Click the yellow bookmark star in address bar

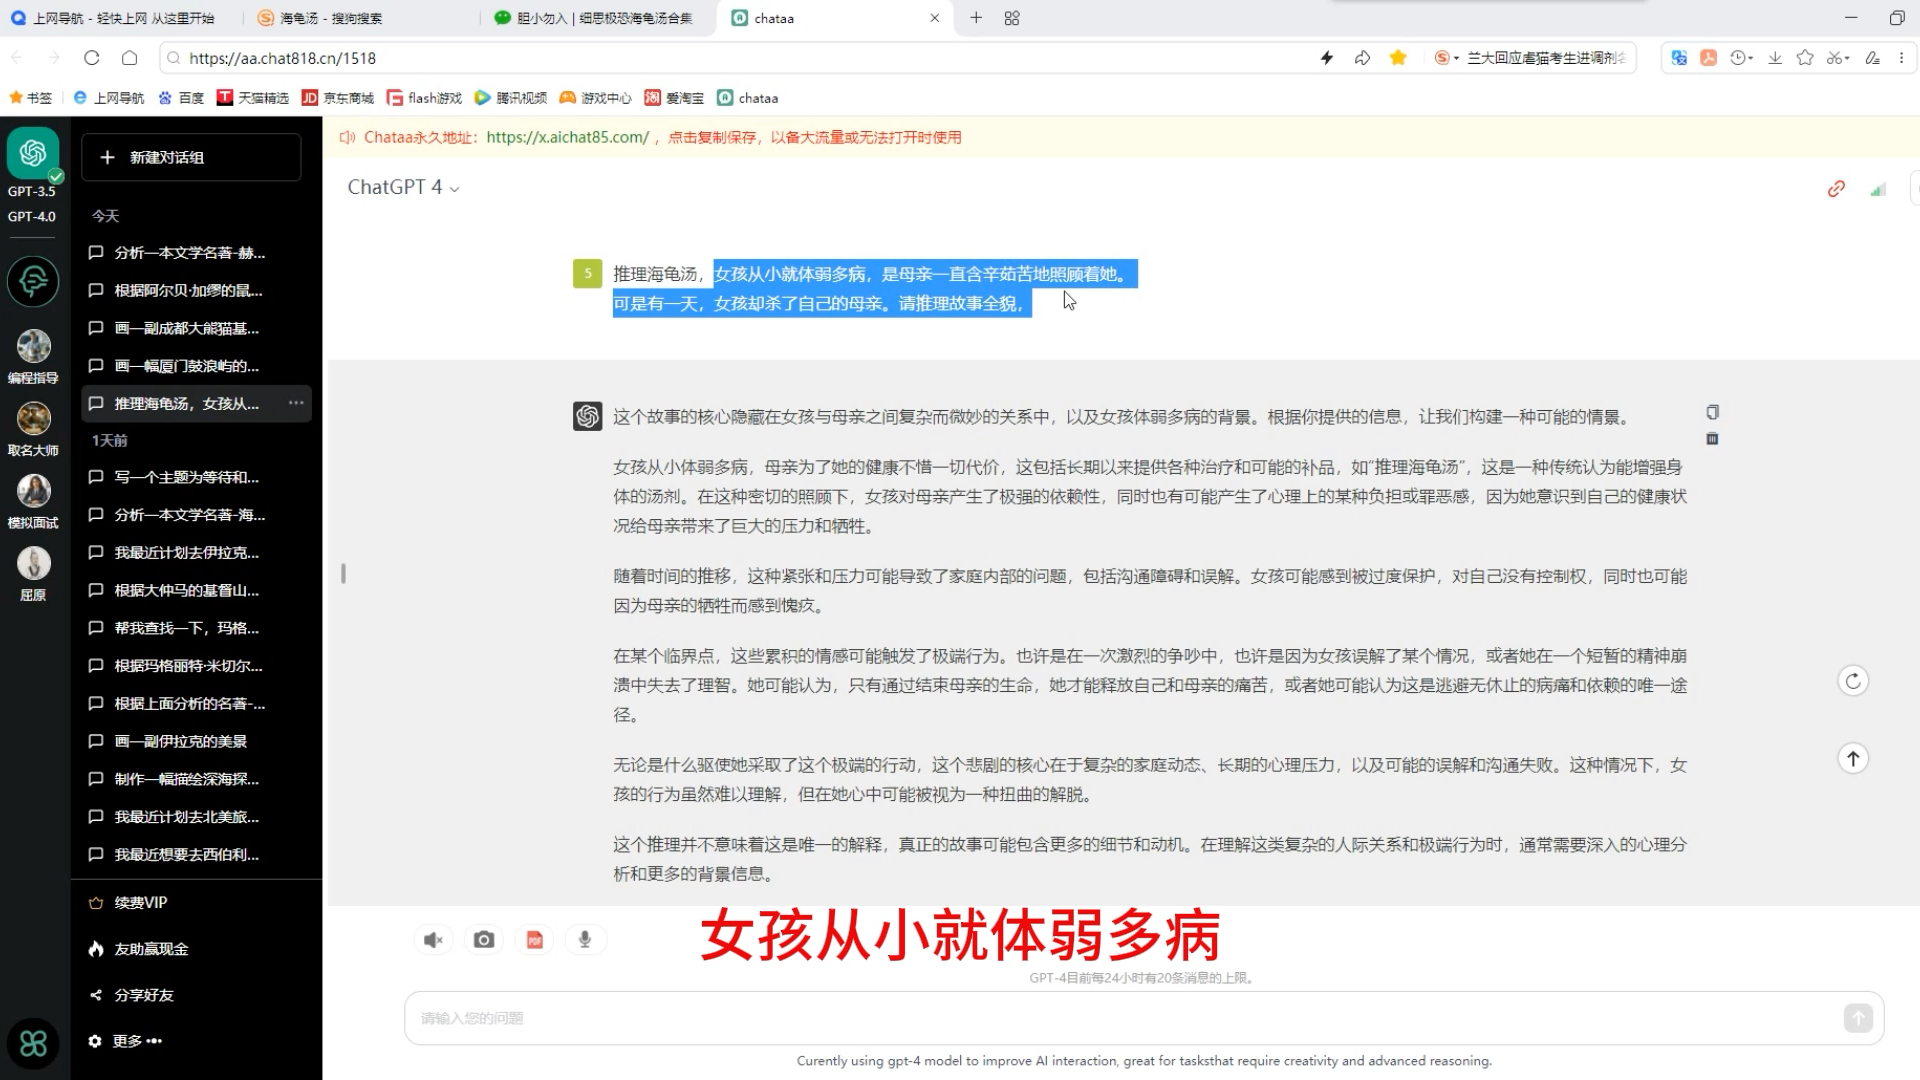1398,58
